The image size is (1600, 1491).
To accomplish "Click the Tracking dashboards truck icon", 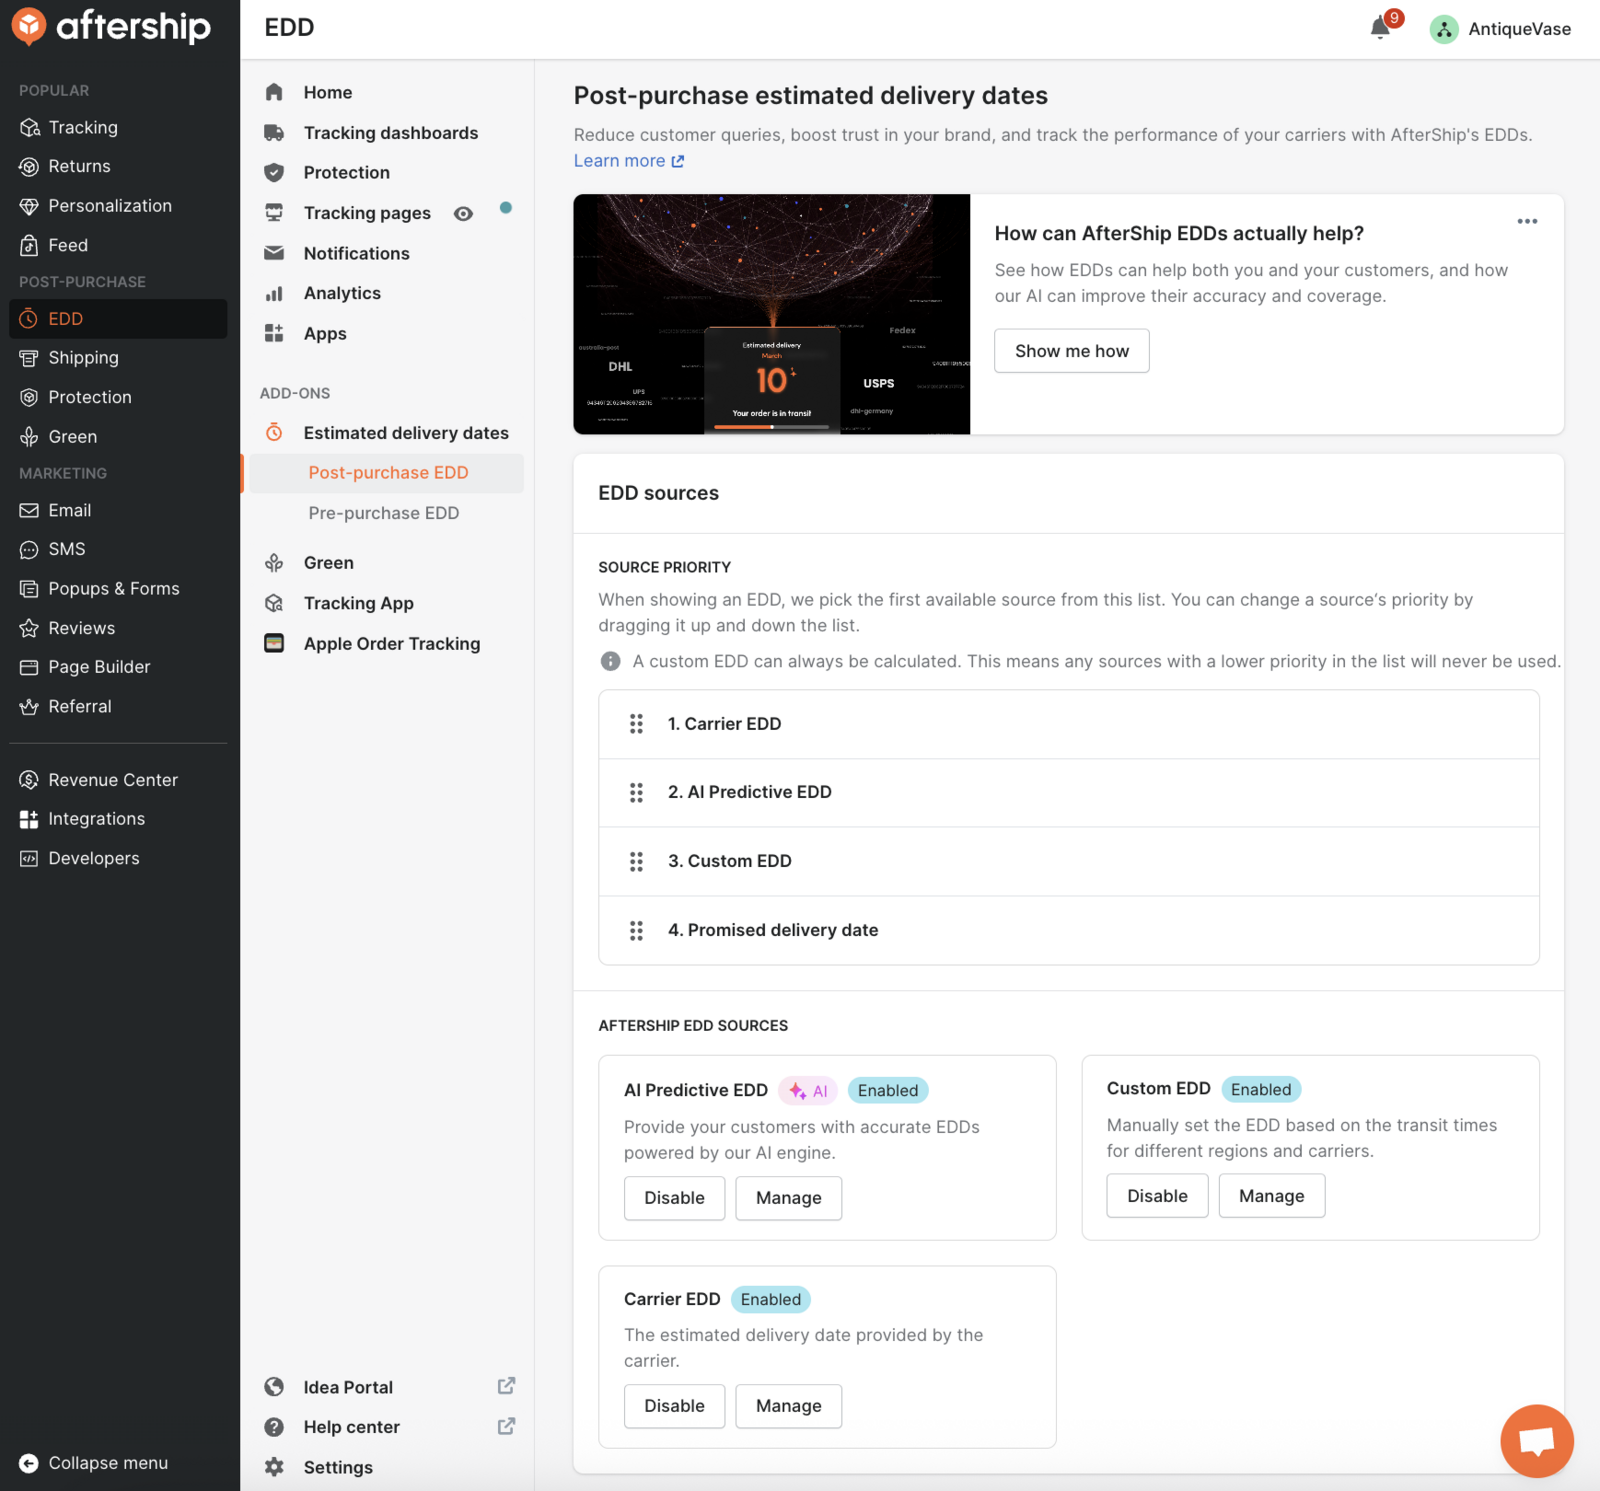I will [x=274, y=132].
